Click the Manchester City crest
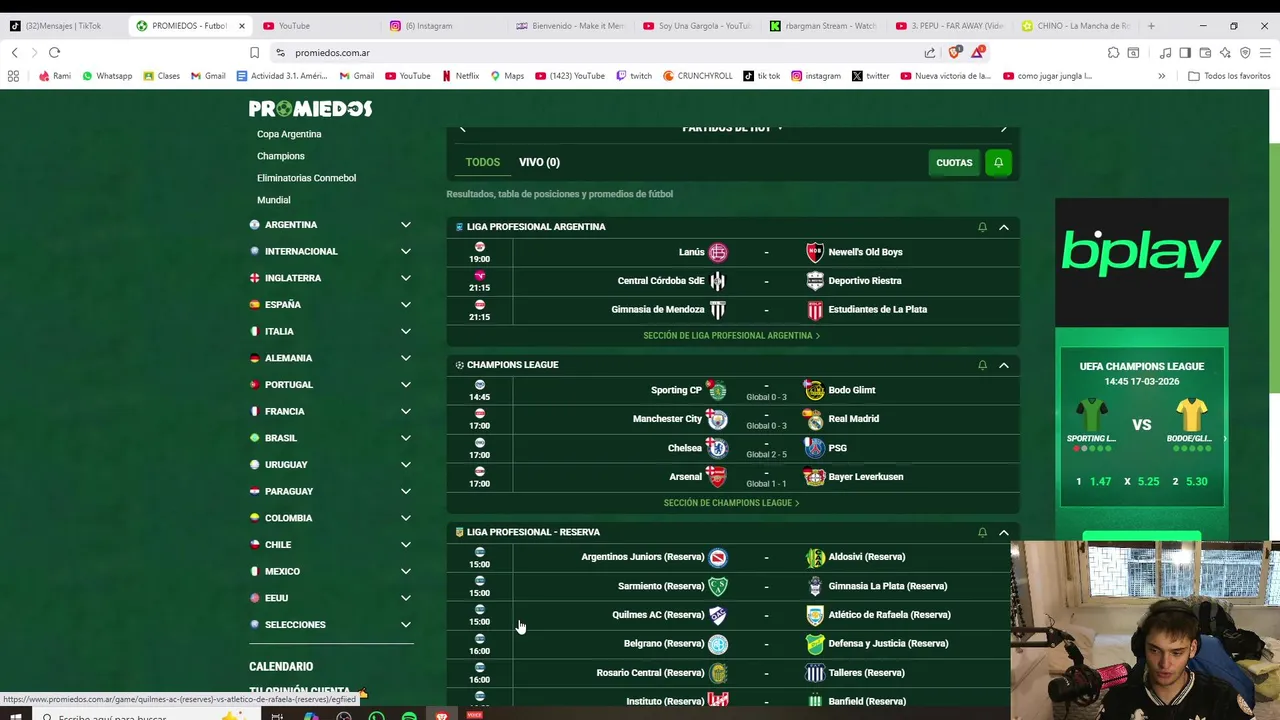This screenshot has height=720, width=1280. click(717, 419)
